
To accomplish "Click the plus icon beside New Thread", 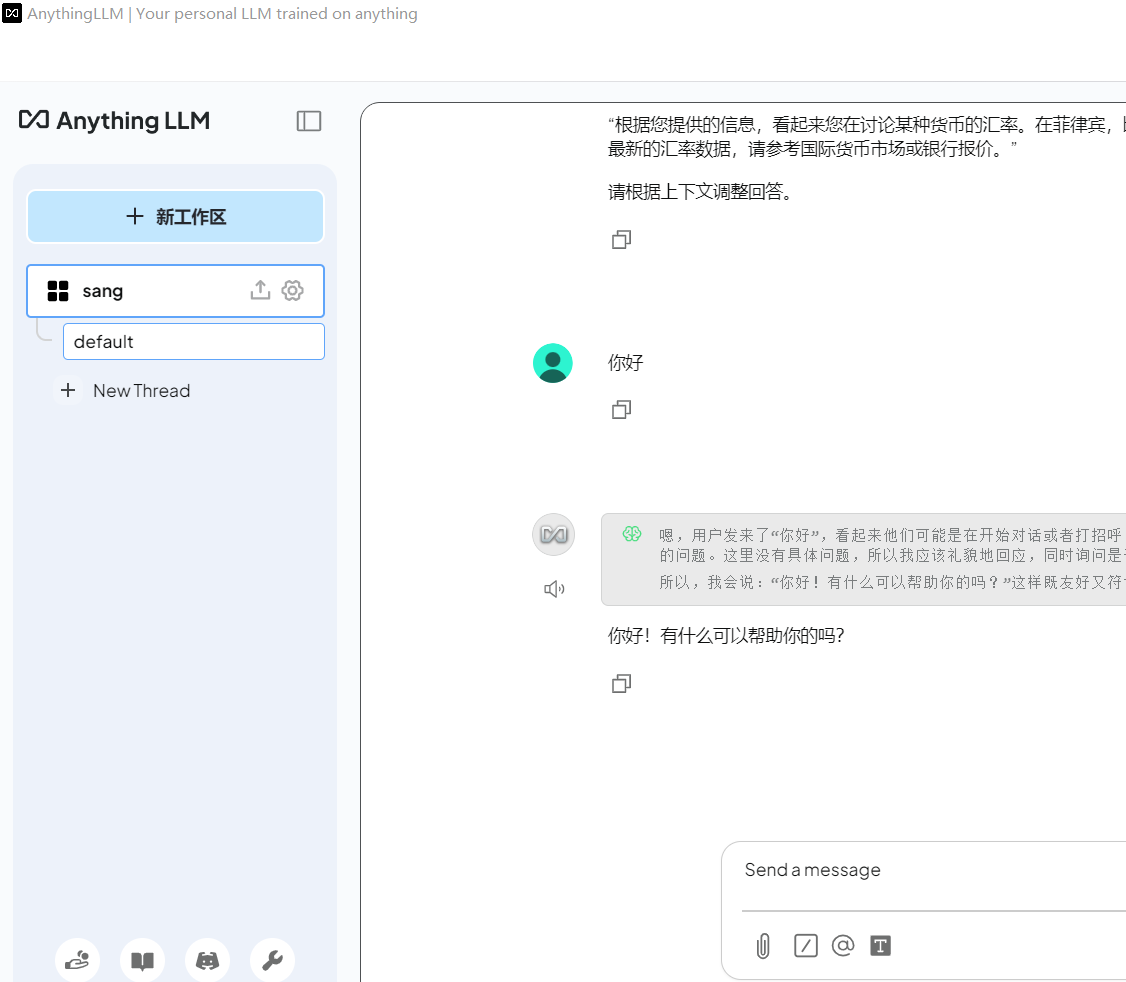I will (x=68, y=390).
